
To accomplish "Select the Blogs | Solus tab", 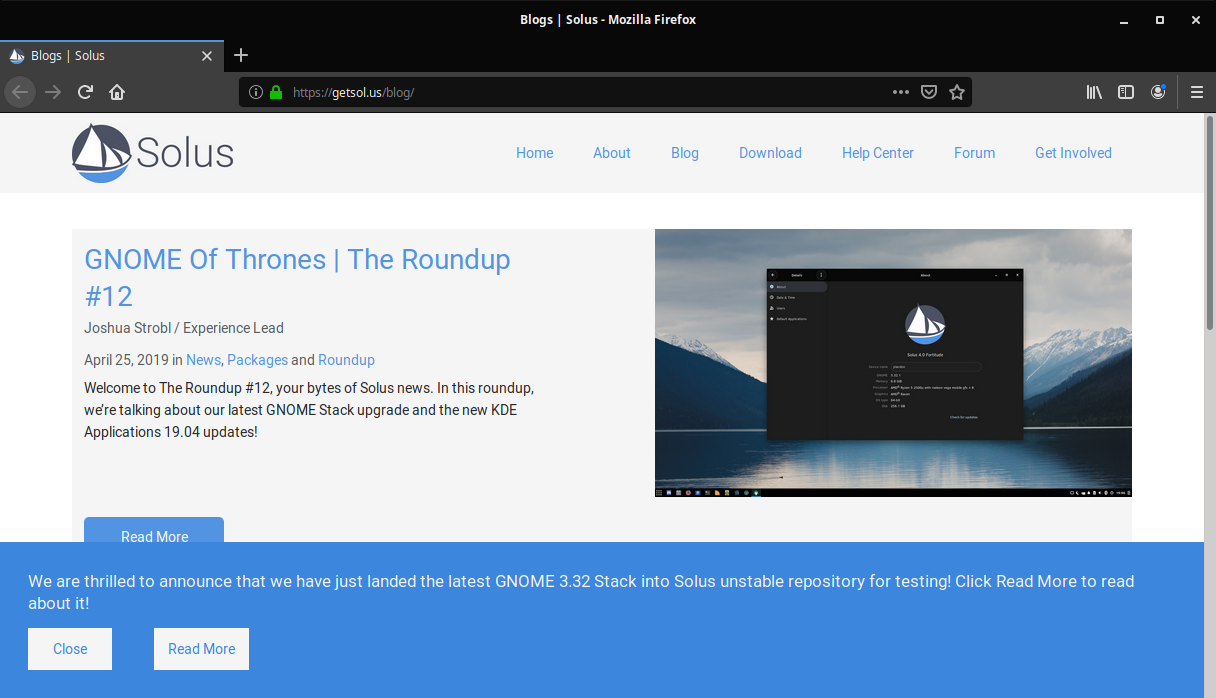I will pos(112,56).
